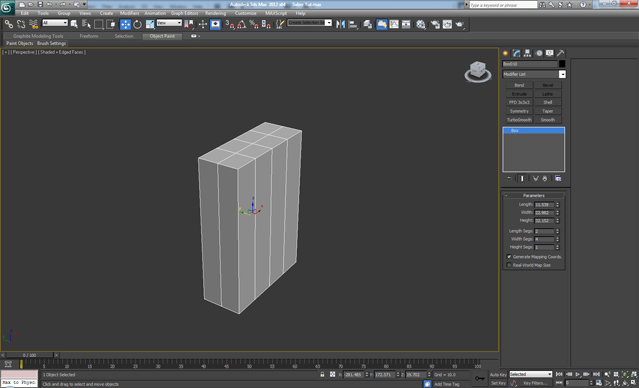Open the Modifier List dropdown
This screenshot has height=388, width=639.
point(534,74)
